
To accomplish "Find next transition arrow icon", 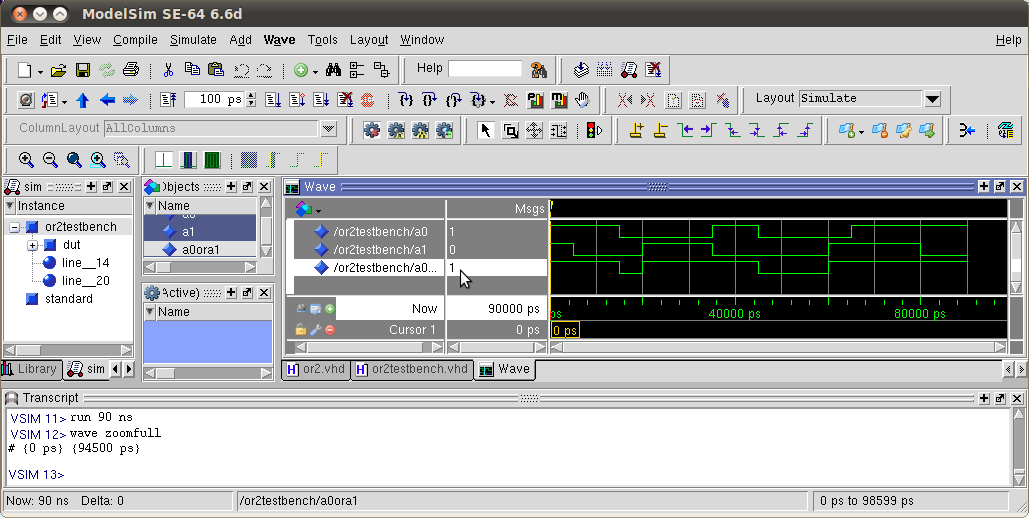I will coord(707,130).
